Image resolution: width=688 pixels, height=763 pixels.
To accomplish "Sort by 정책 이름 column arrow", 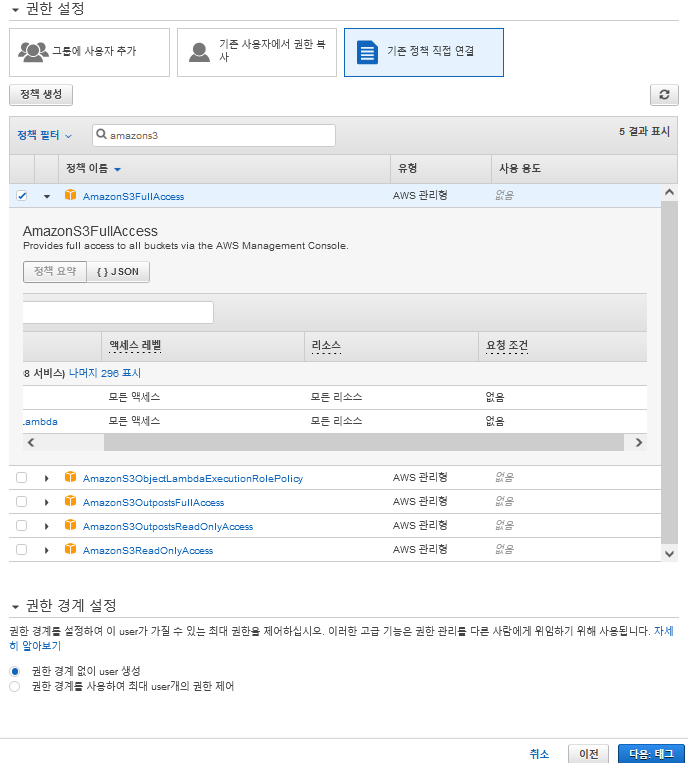I will pyautogui.click(x=117, y=169).
